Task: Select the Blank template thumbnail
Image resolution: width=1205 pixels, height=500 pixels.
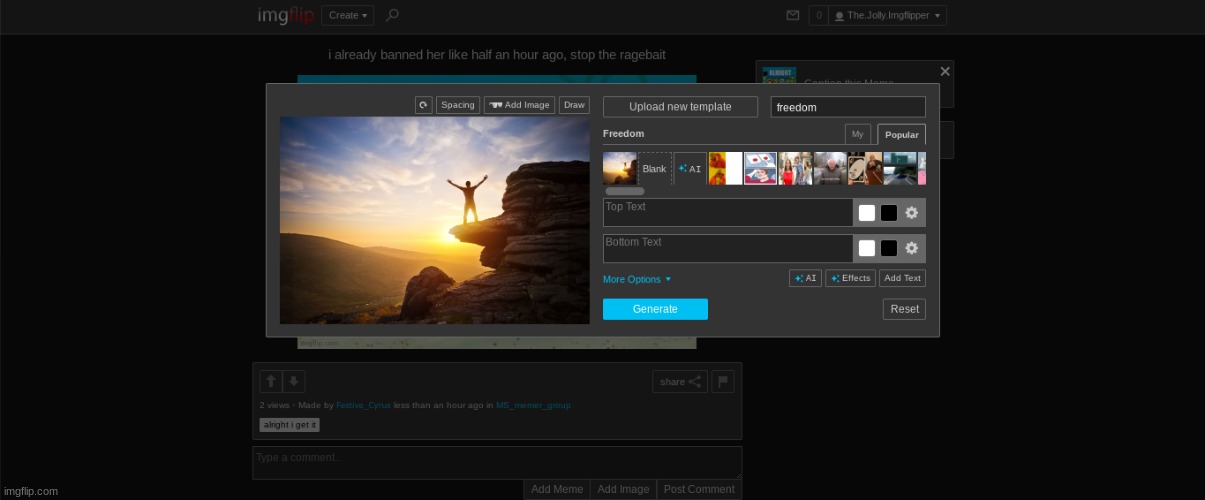Action: pyautogui.click(x=654, y=169)
